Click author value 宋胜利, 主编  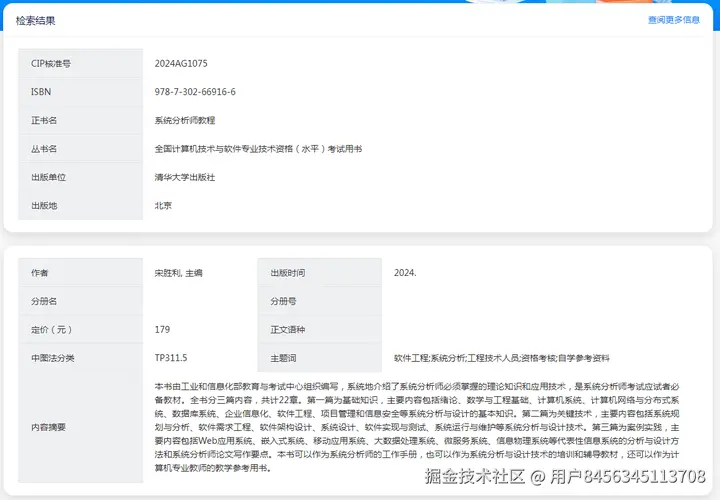pos(179,273)
